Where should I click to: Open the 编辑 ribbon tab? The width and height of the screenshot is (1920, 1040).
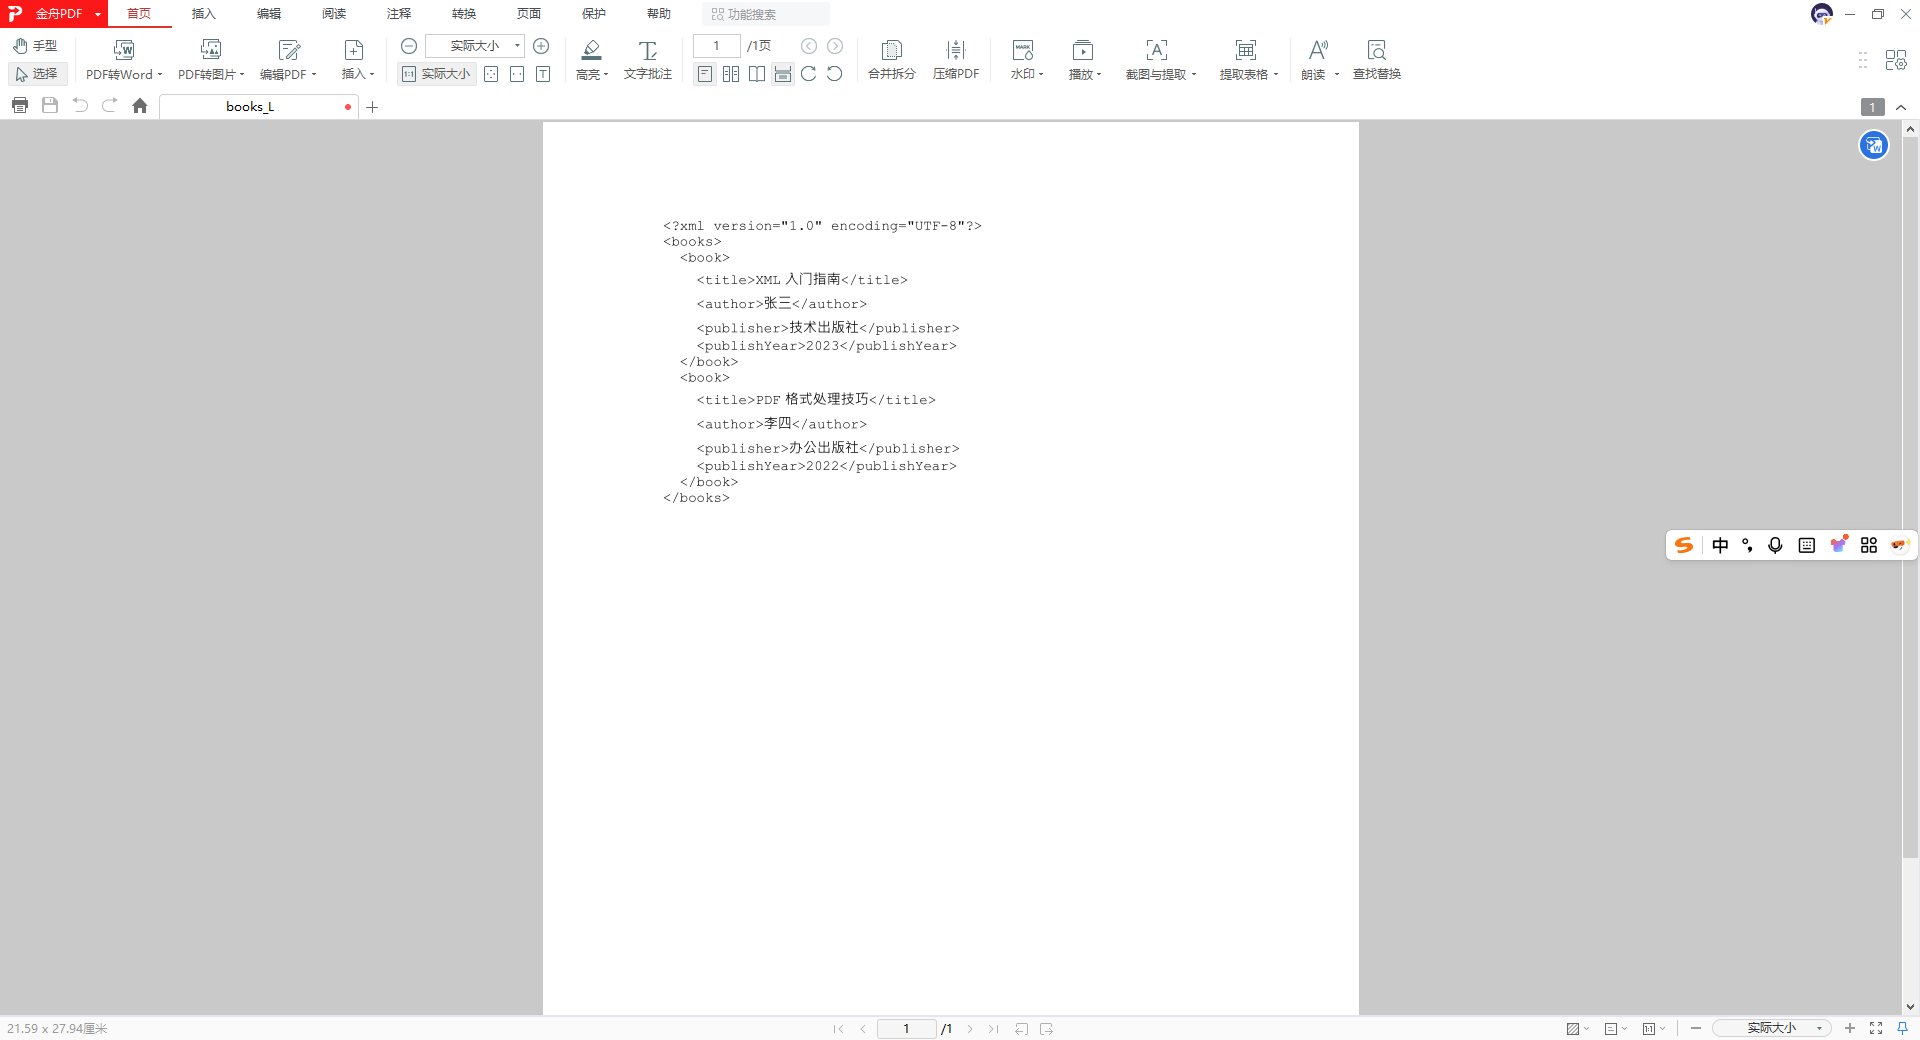coord(269,14)
